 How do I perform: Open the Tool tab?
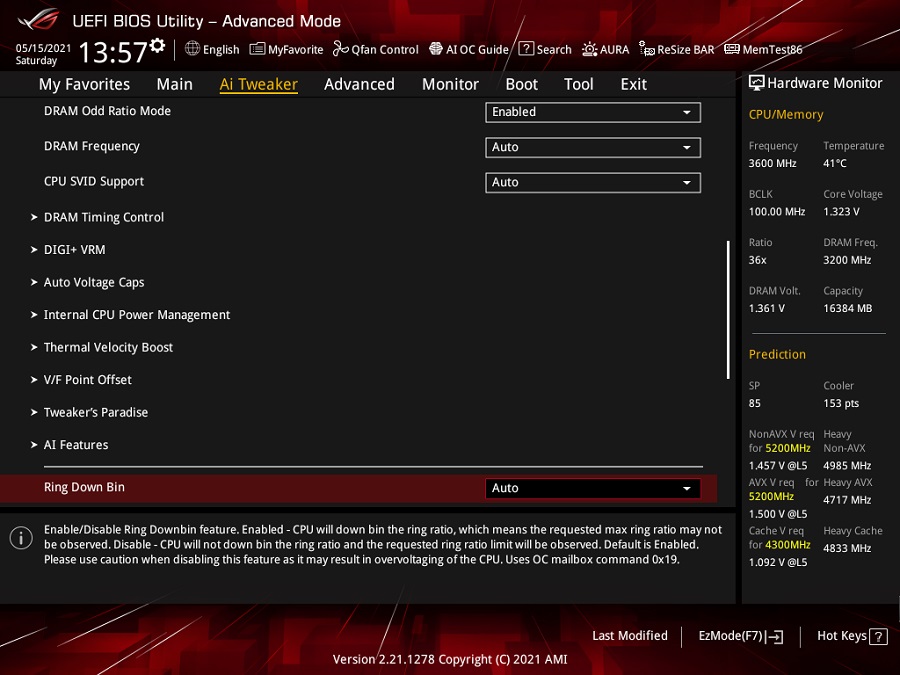pos(579,84)
